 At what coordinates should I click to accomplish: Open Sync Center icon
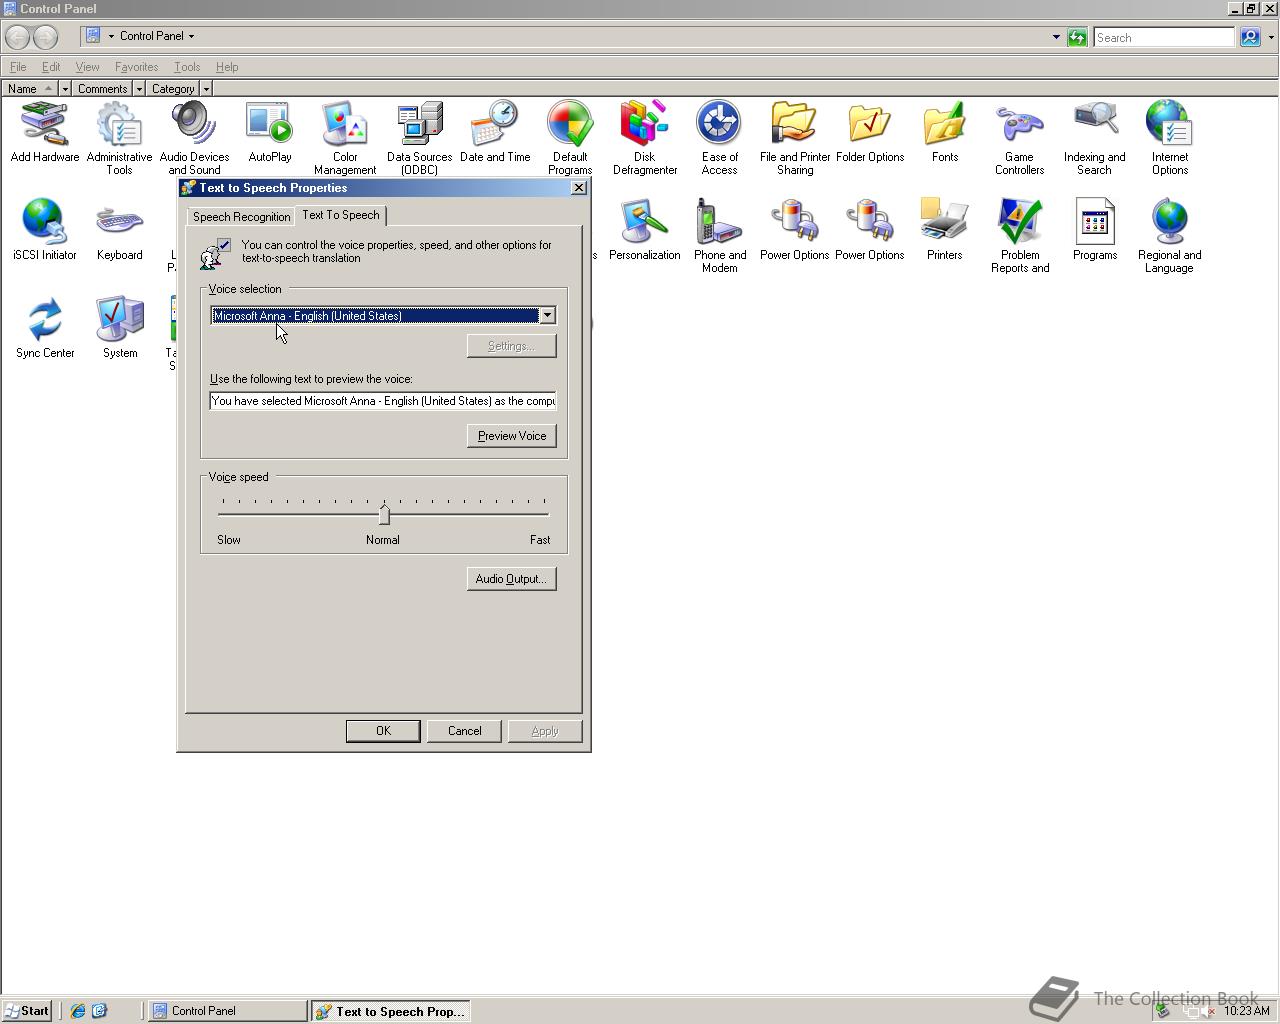click(x=45, y=328)
